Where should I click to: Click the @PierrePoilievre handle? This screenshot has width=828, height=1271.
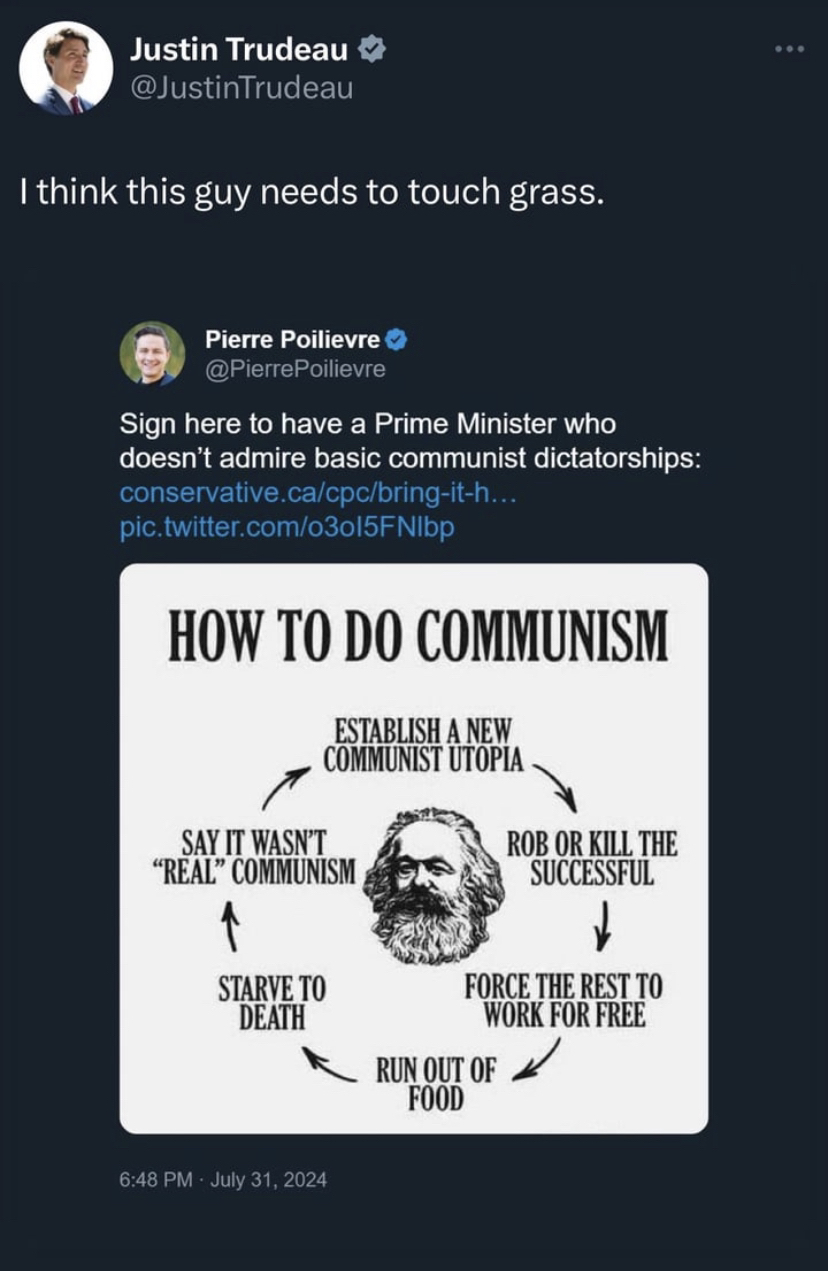point(295,370)
